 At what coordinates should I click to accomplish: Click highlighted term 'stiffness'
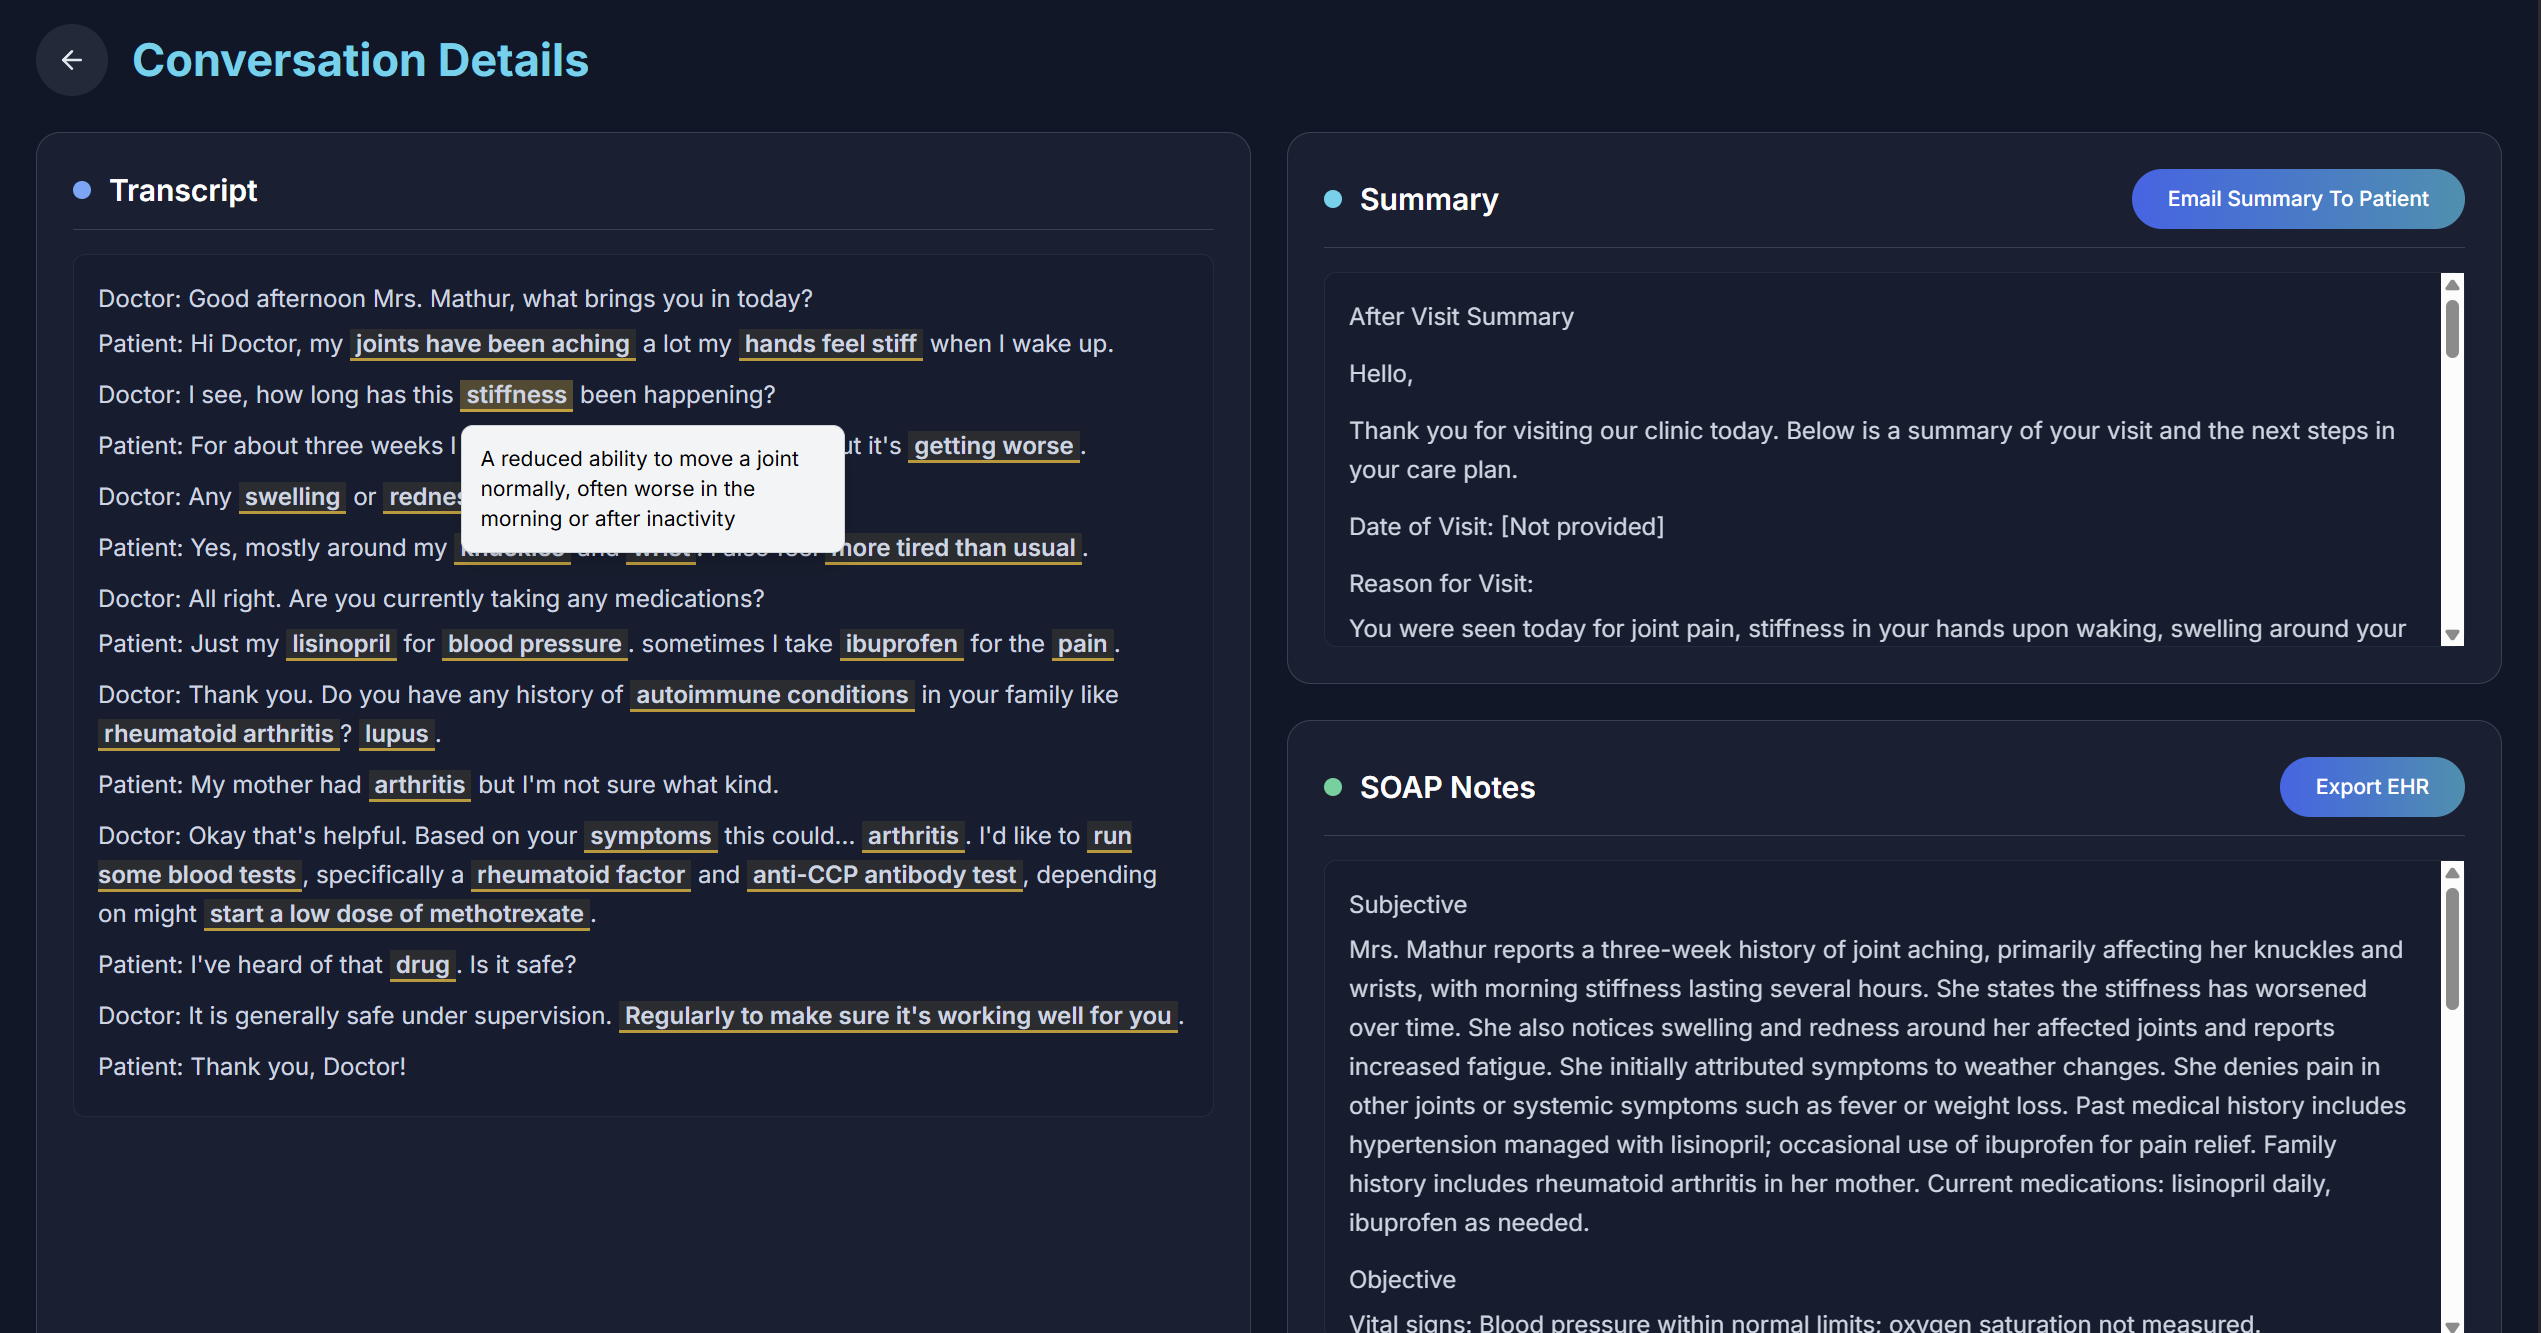pyautogui.click(x=516, y=395)
